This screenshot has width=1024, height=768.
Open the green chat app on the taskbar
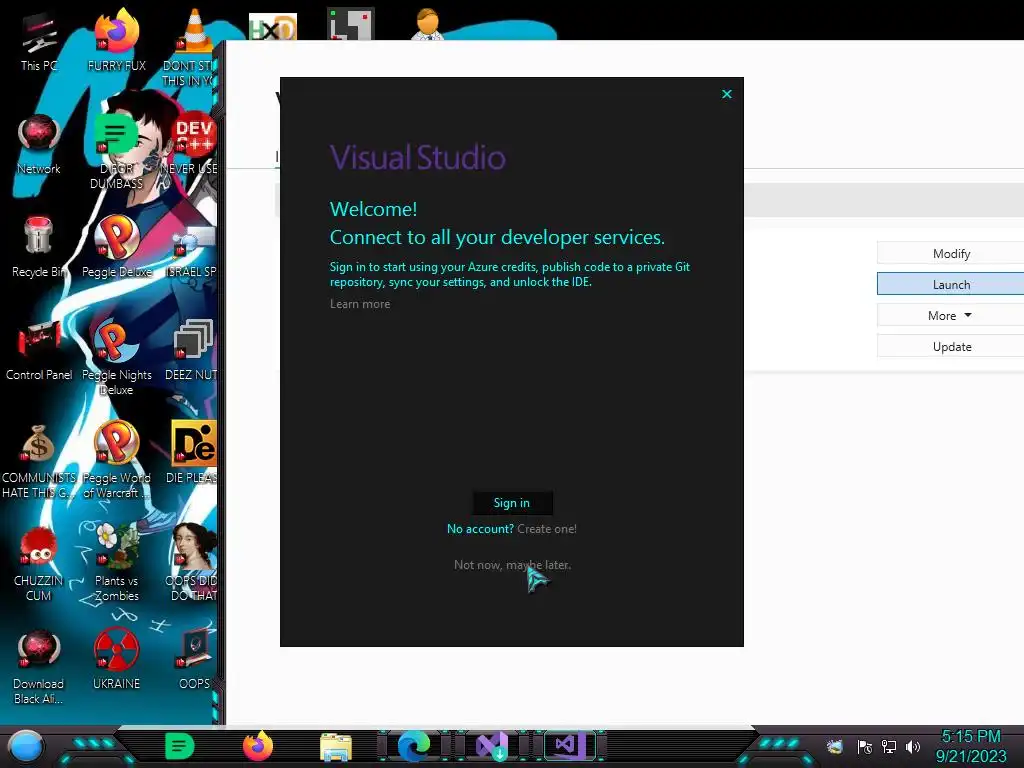(180, 746)
